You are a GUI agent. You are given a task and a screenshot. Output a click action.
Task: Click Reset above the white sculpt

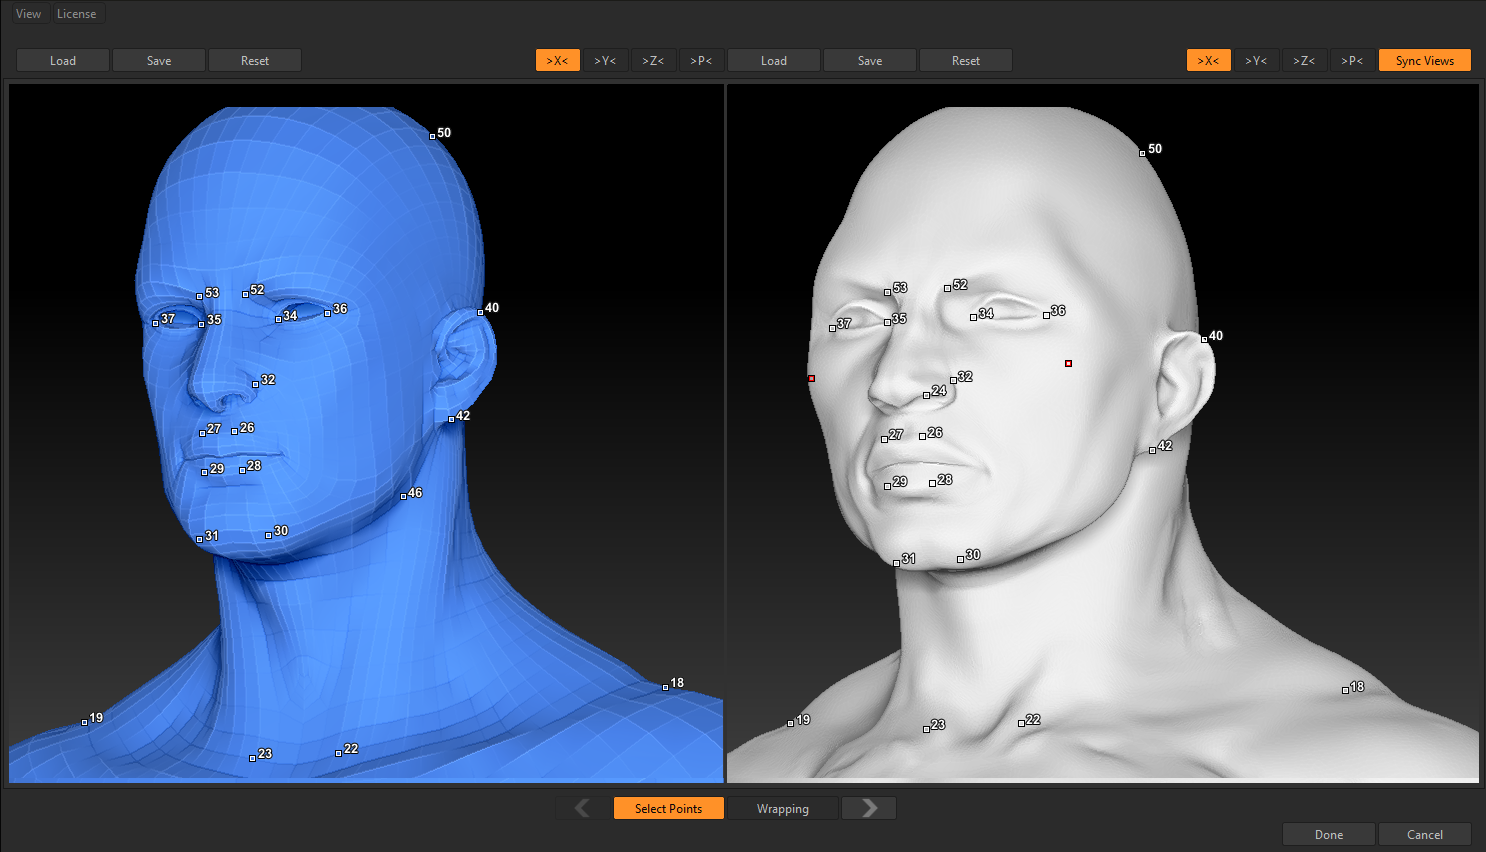[x=966, y=61]
